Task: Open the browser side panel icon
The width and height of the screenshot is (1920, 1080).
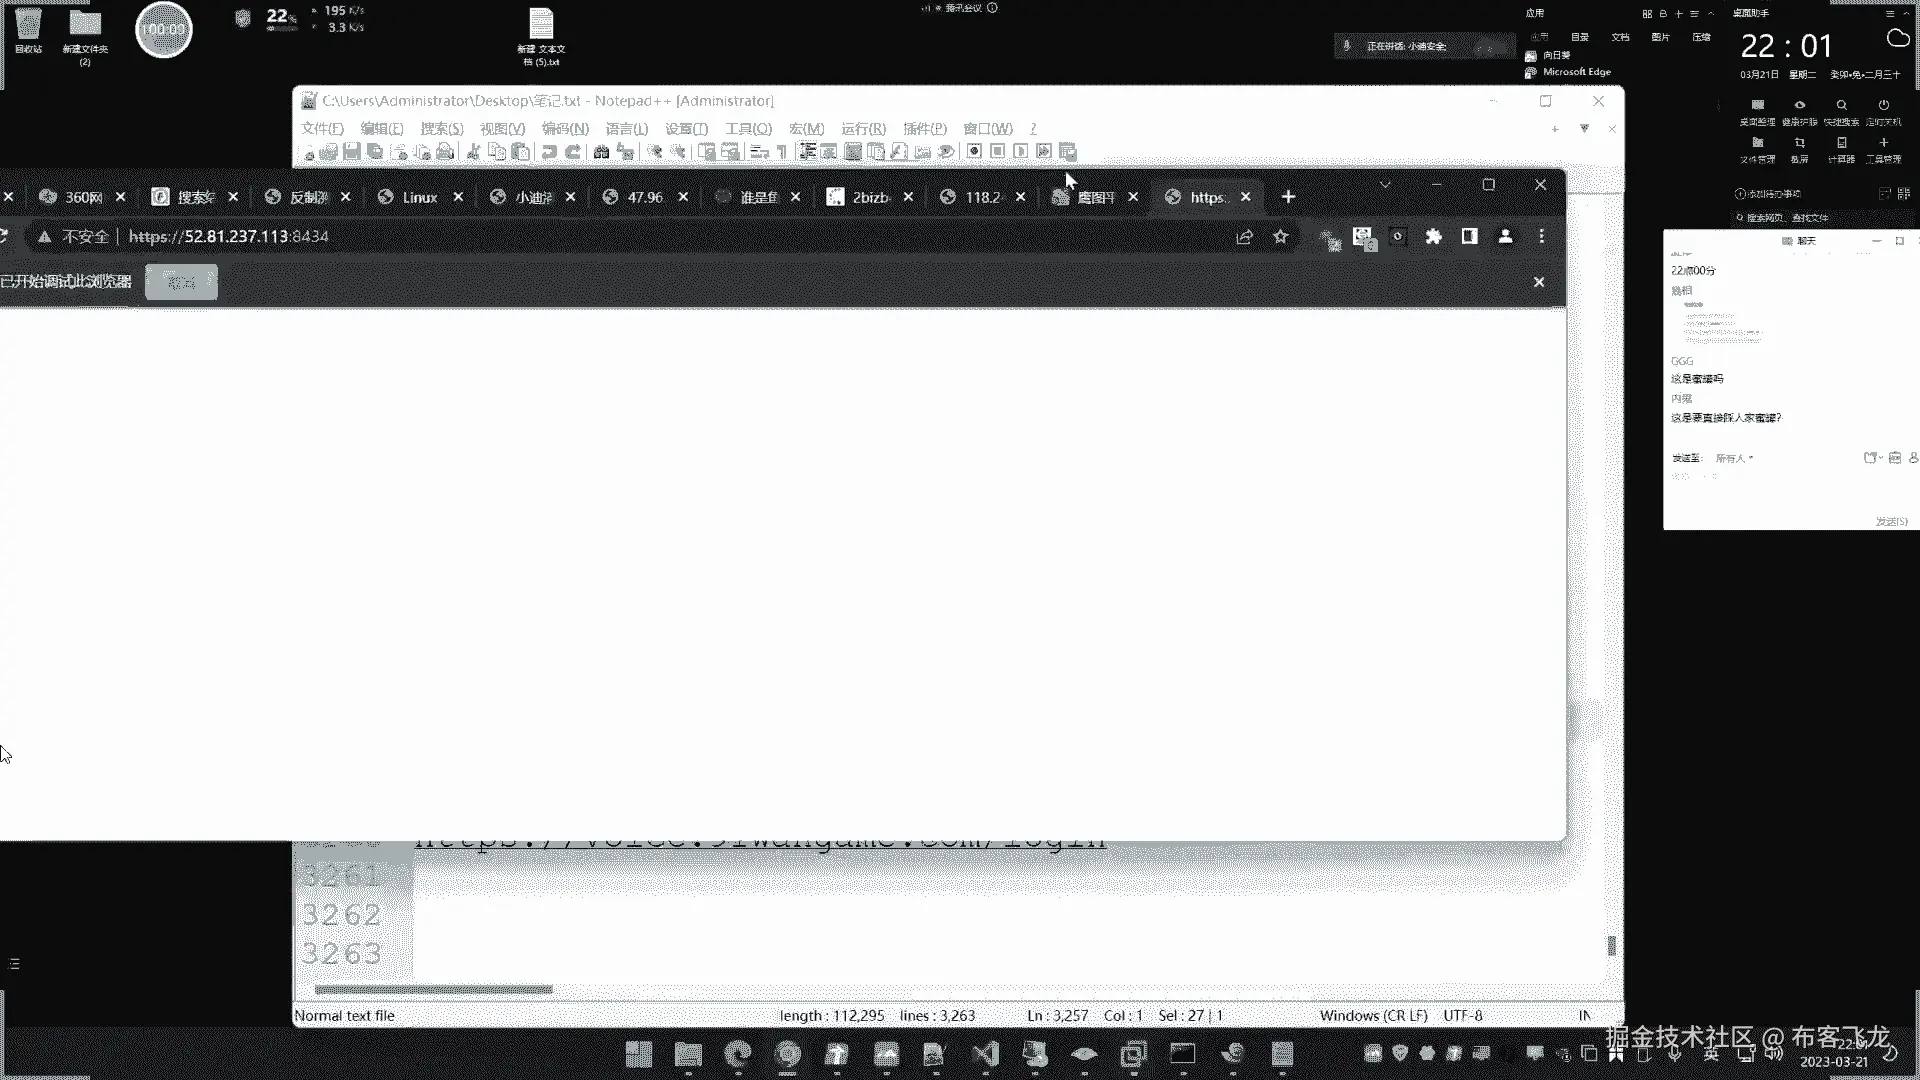Action: click(x=1469, y=237)
